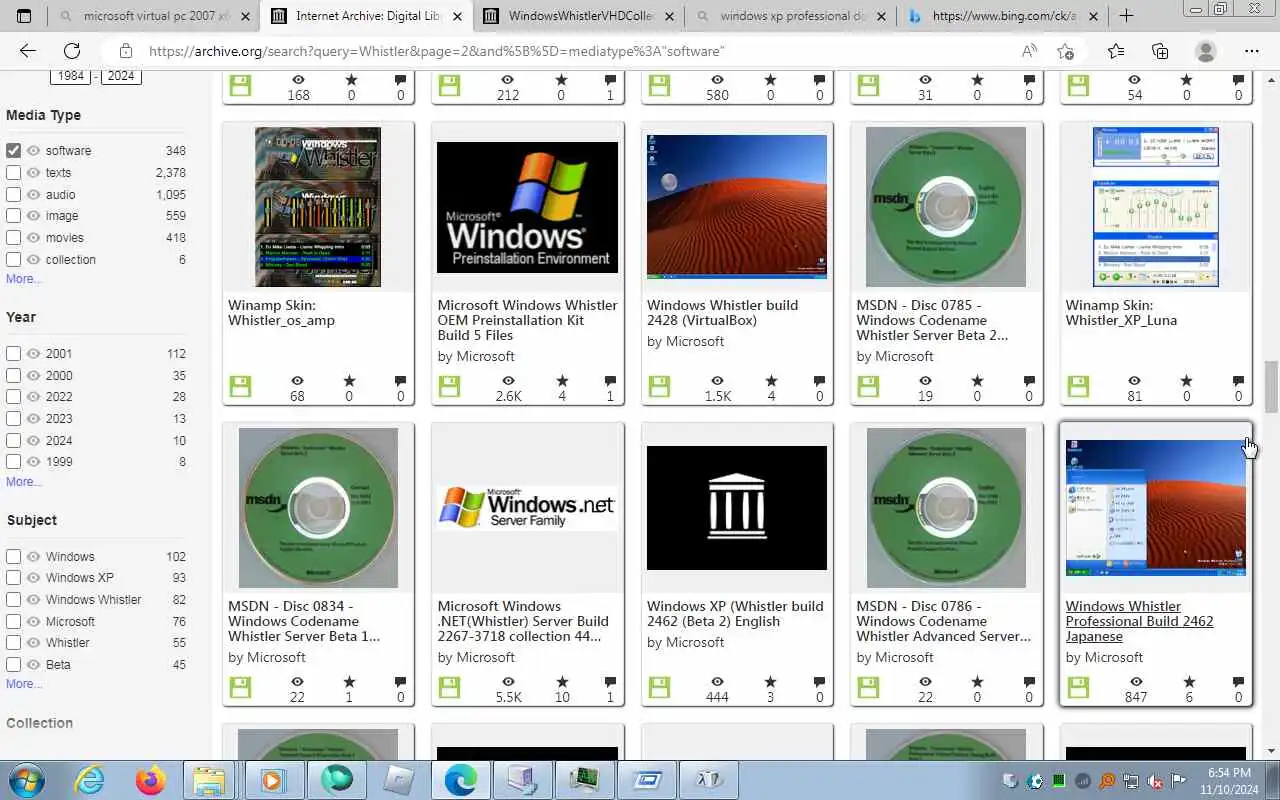Screen dimensions: 1280x800
Task: Switch to Microsoft Edge taskbar button
Action: 460,780
